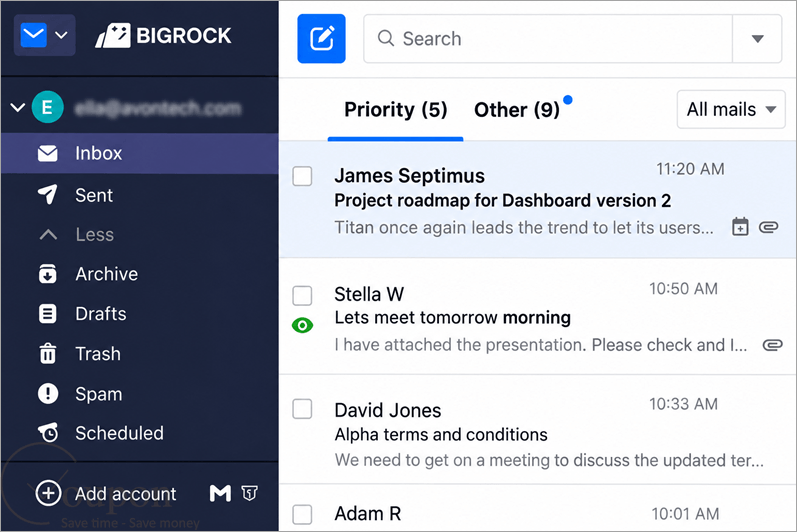Click inside the Search input field
This screenshot has height=532, width=797.
coord(548,39)
